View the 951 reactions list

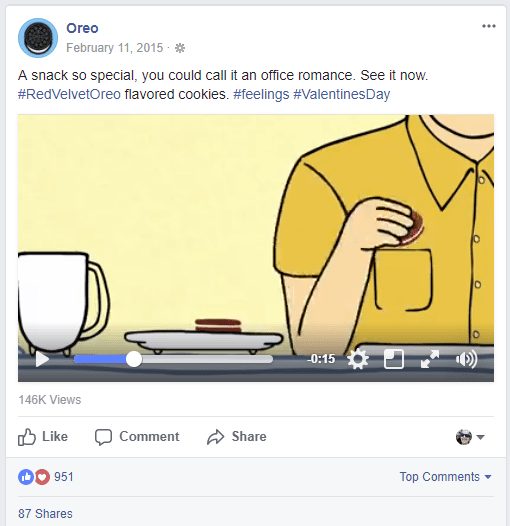[x=46, y=477]
